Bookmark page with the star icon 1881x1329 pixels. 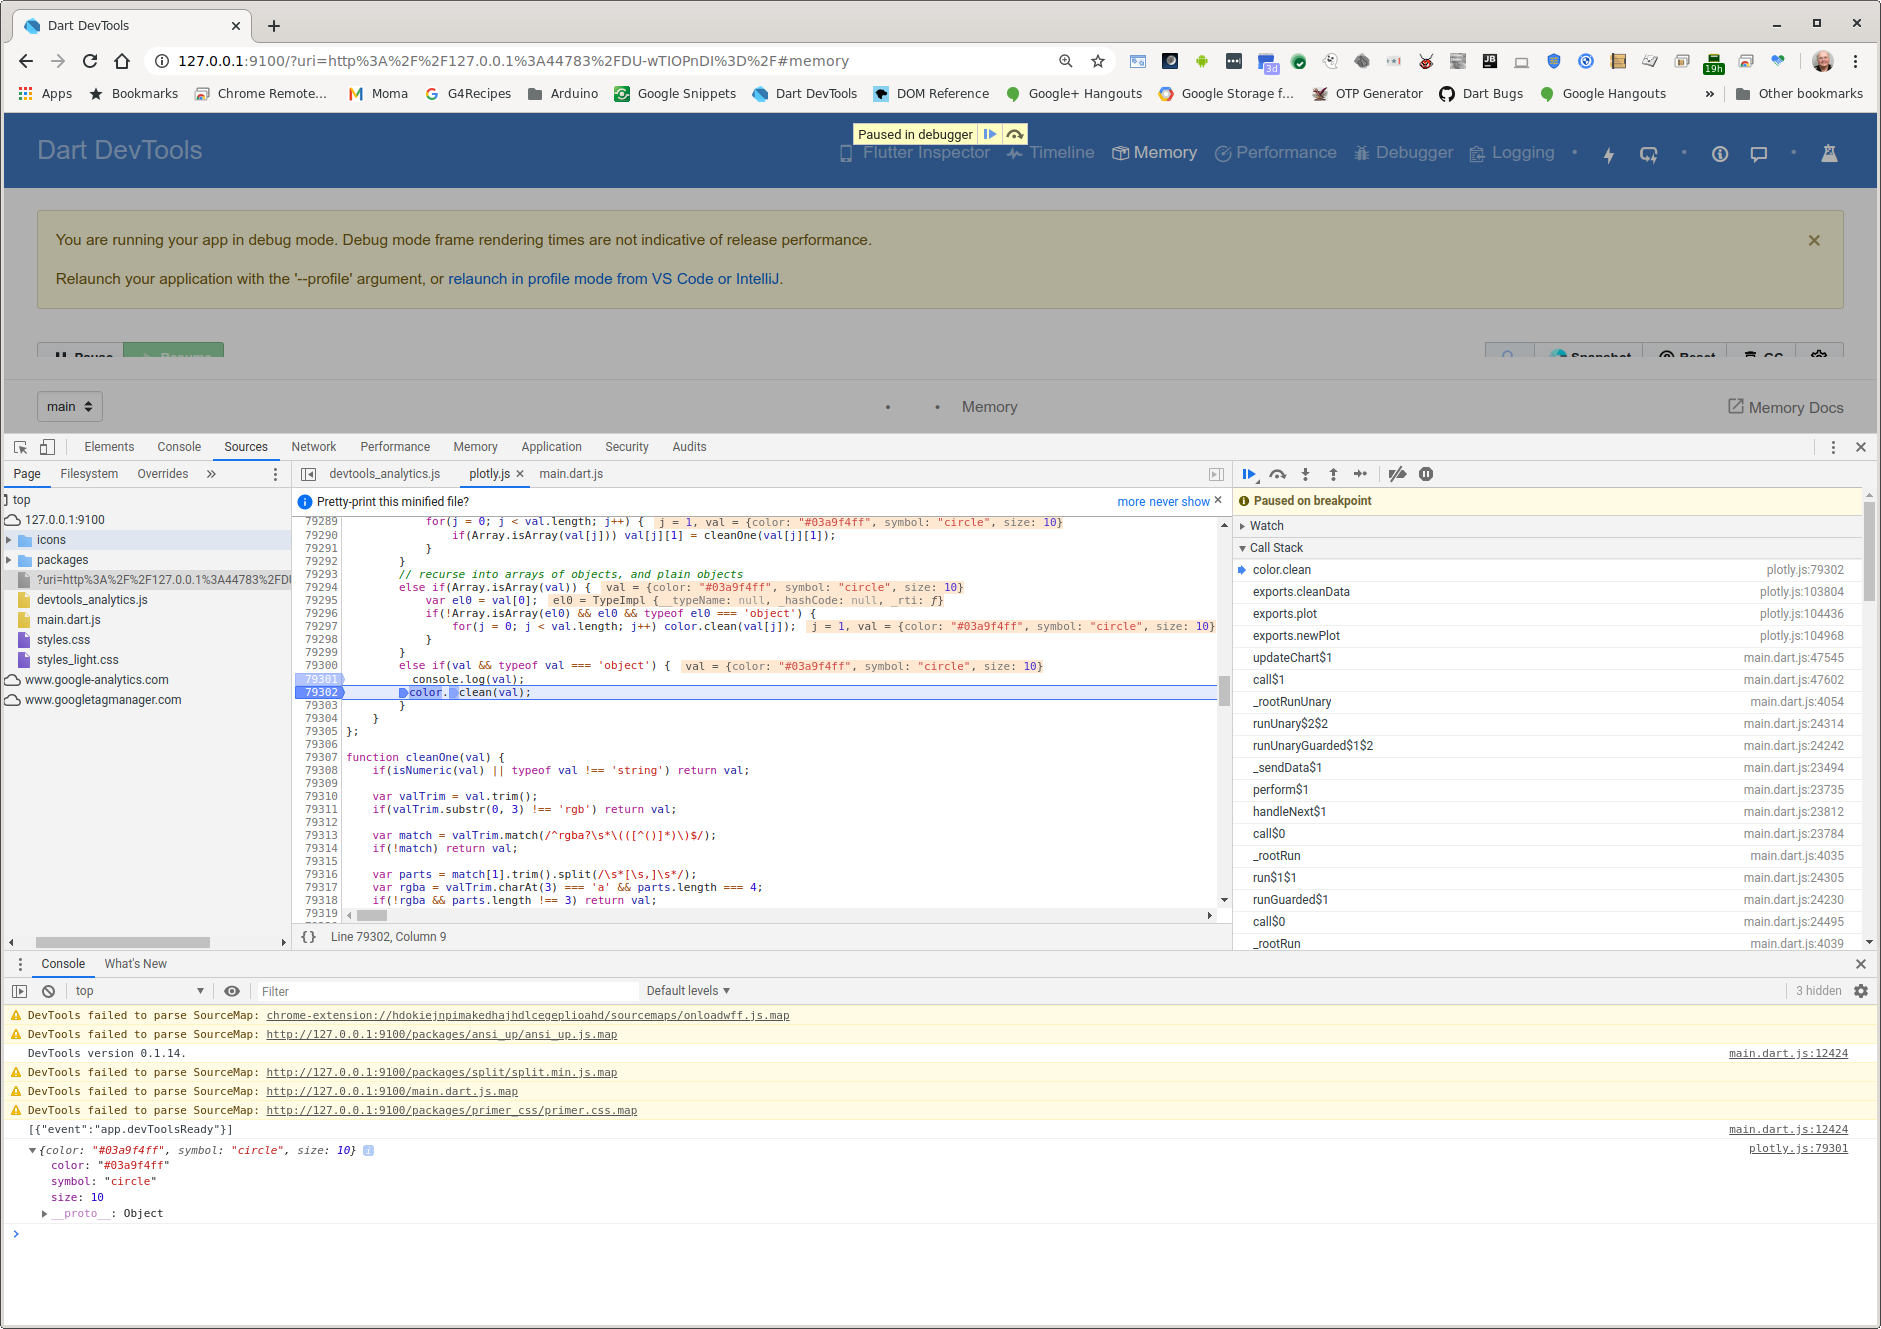(1098, 61)
